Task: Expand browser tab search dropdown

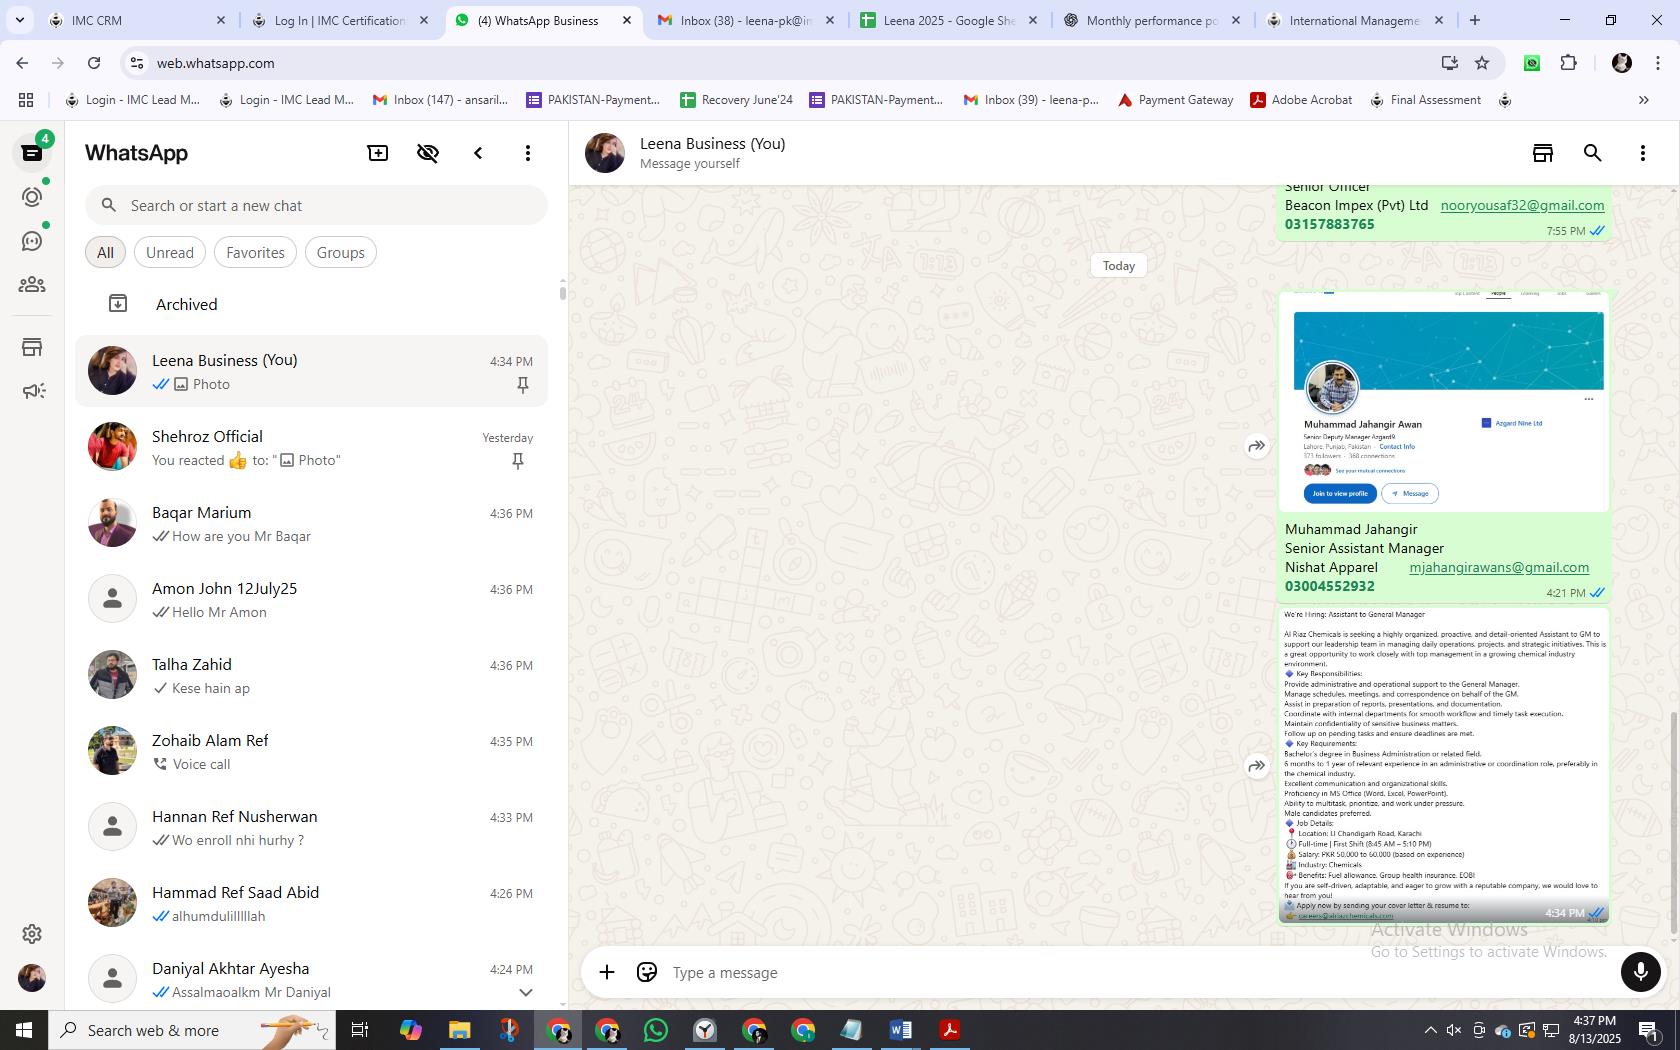Action: tap(19, 20)
